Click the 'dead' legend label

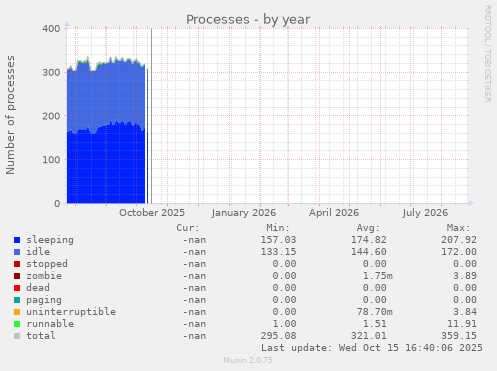(38, 288)
